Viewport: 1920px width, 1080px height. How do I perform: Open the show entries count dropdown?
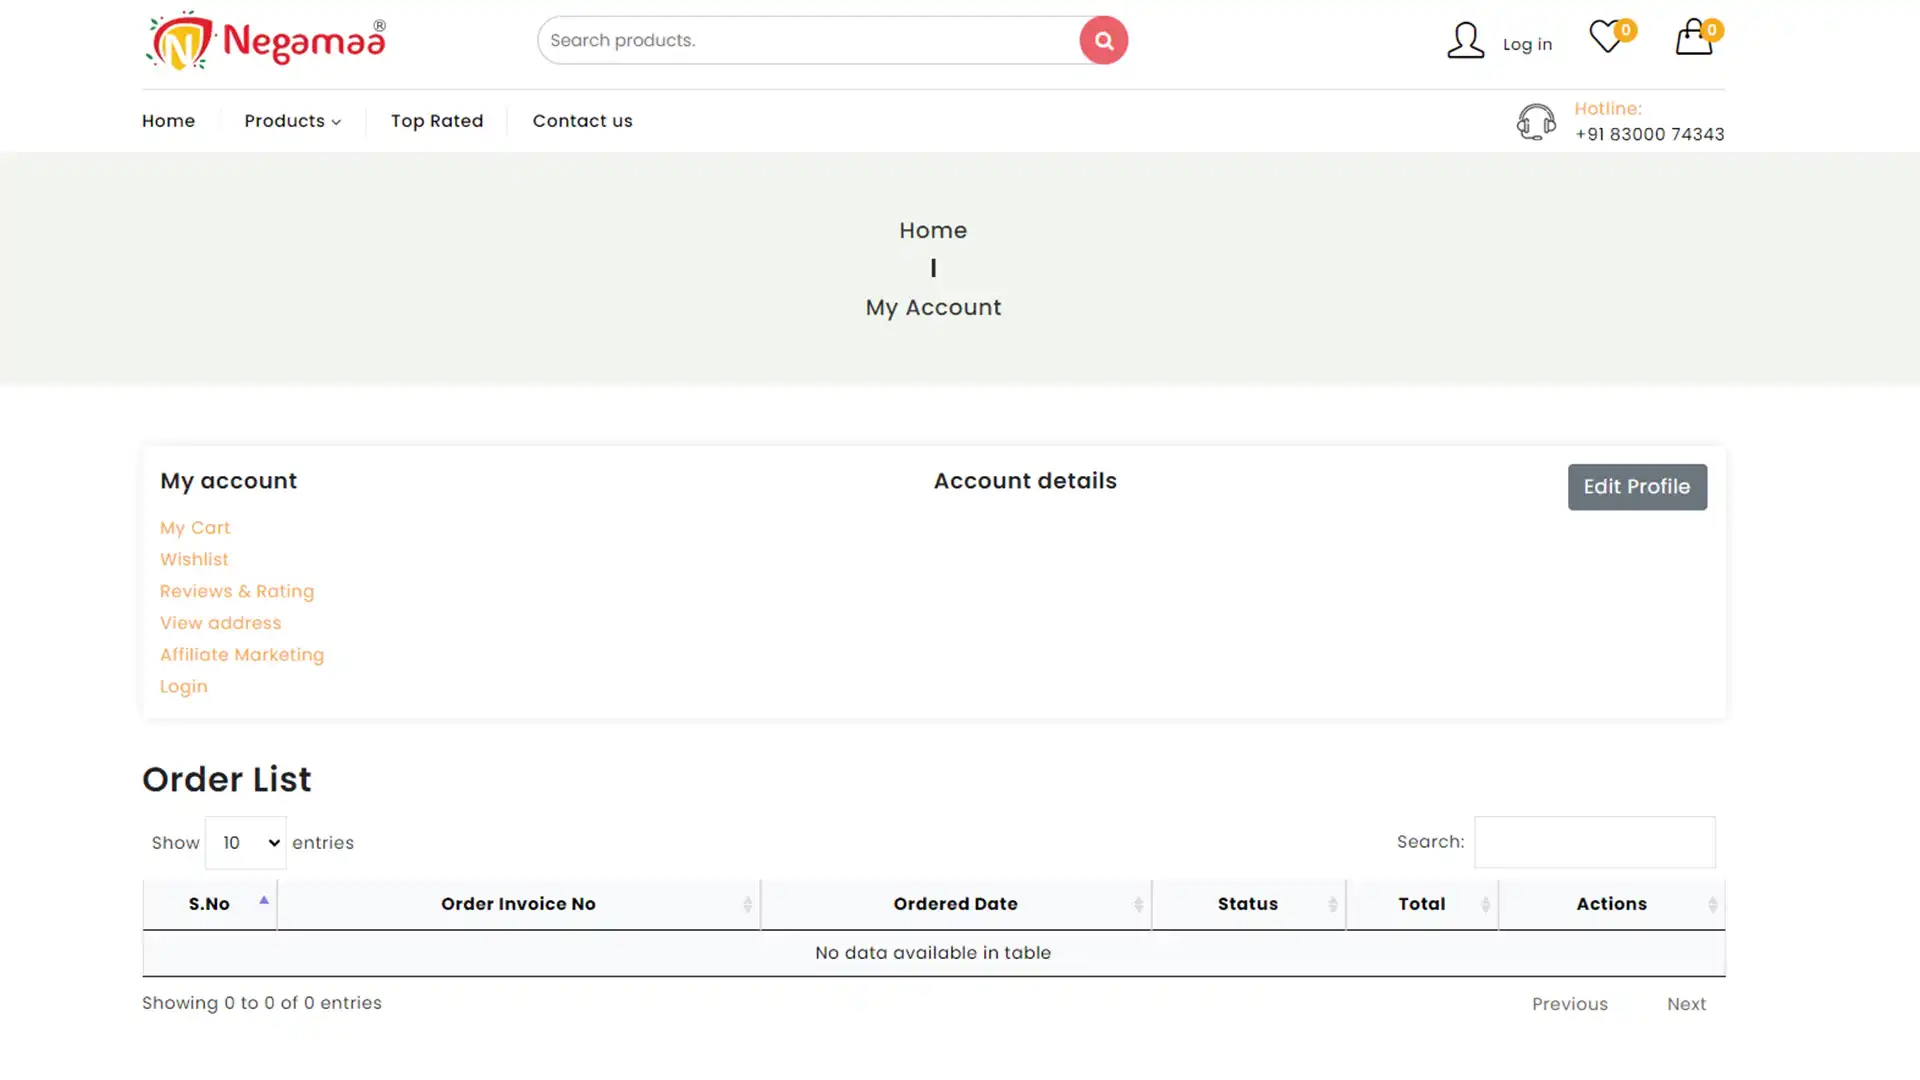[x=246, y=843]
